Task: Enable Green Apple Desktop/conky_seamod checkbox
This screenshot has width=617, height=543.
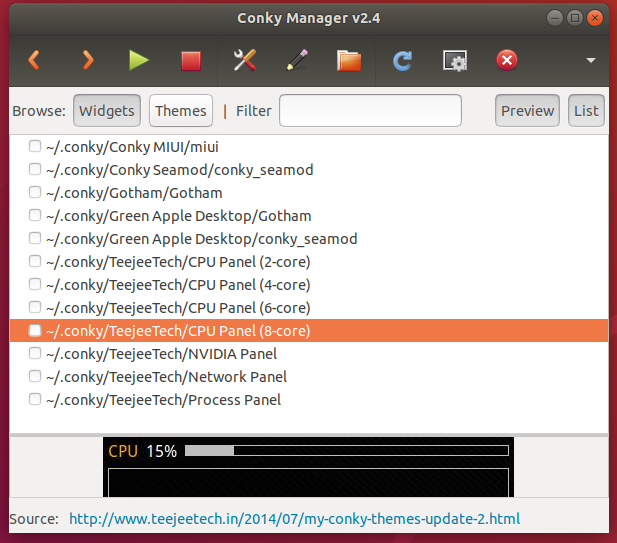Action: [35, 238]
